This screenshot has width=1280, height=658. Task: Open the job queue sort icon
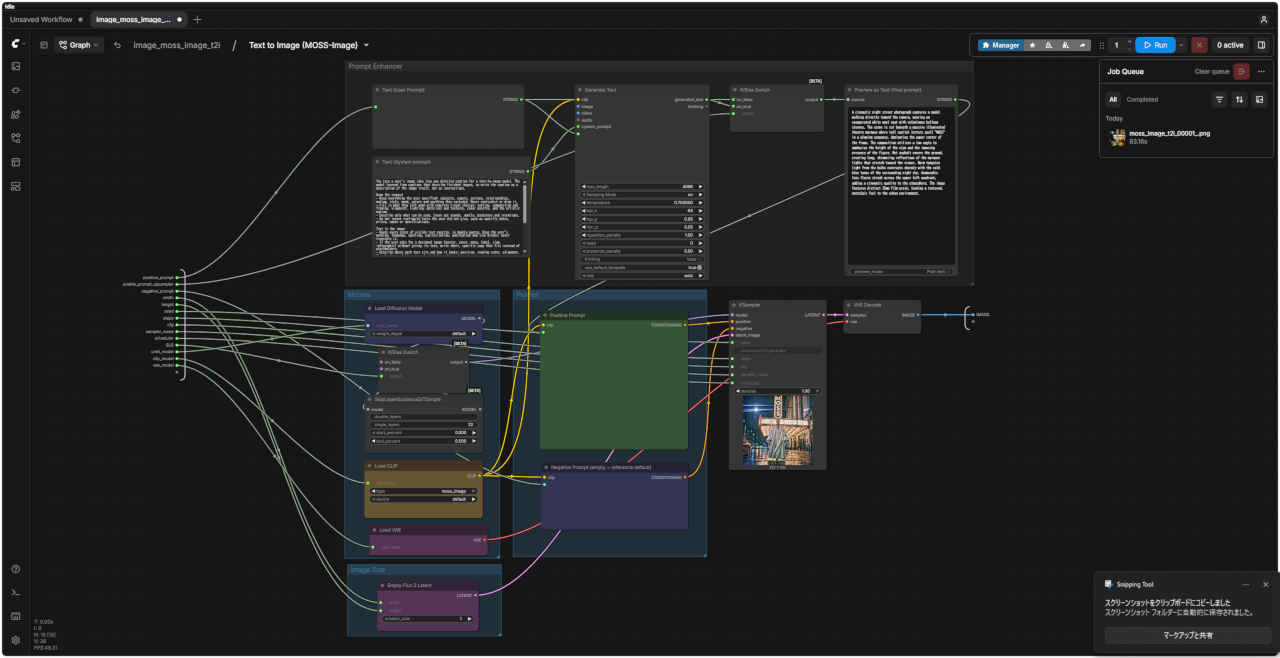pos(1239,100)
